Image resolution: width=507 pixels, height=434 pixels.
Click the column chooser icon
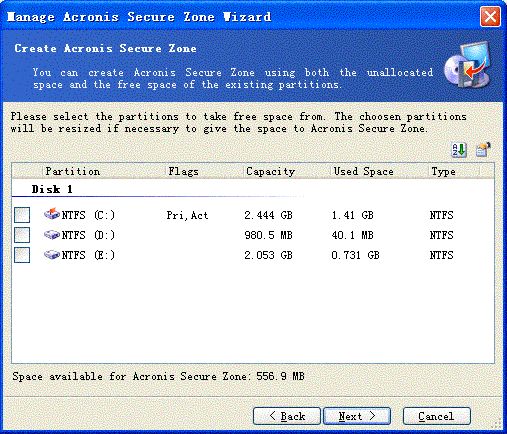coord(483,150)
